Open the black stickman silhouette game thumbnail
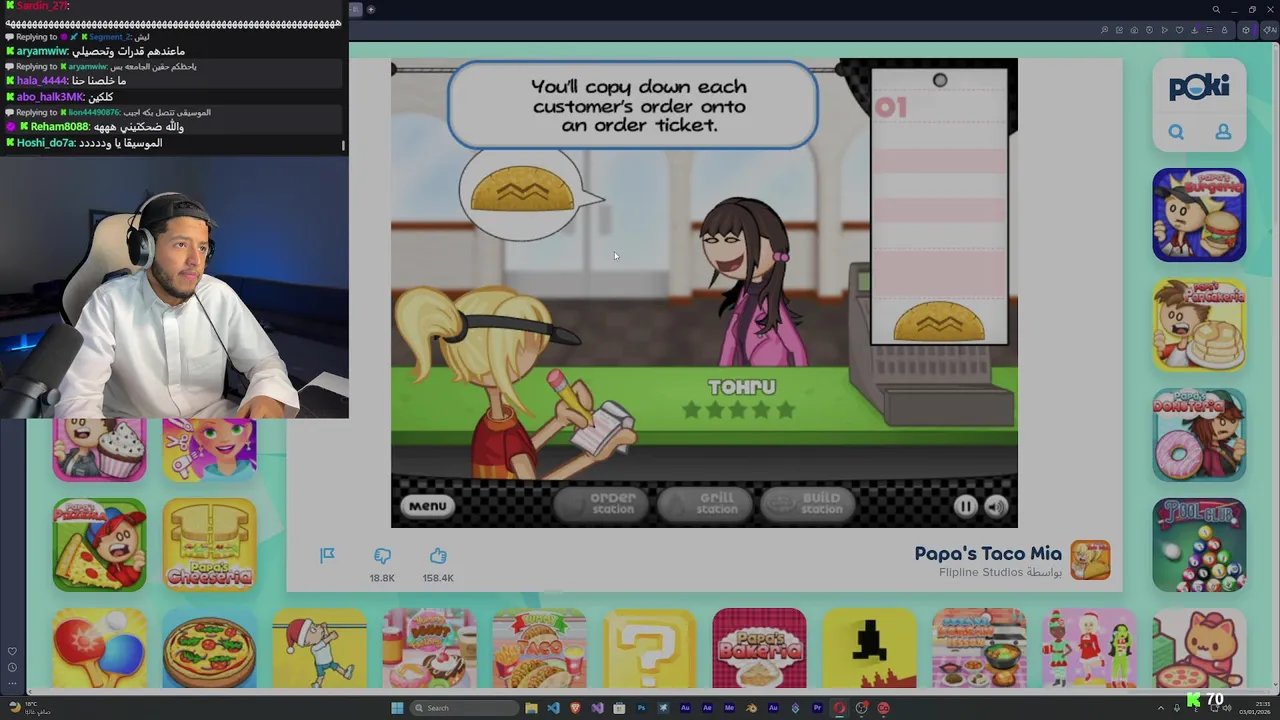Image resolution: width=1280 pixels, height=720 pixels. (x=869, y=648)
